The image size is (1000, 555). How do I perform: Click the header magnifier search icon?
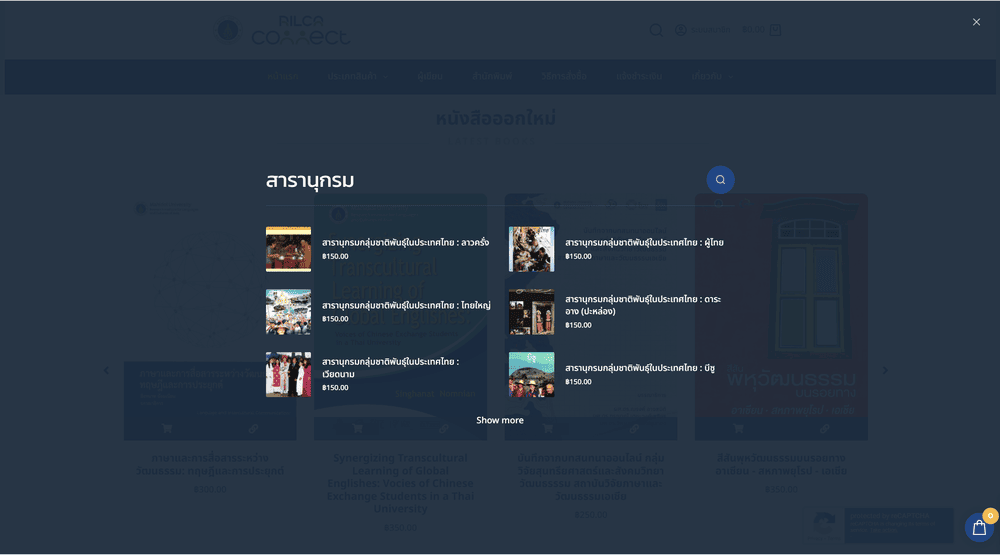click(656, 30)
